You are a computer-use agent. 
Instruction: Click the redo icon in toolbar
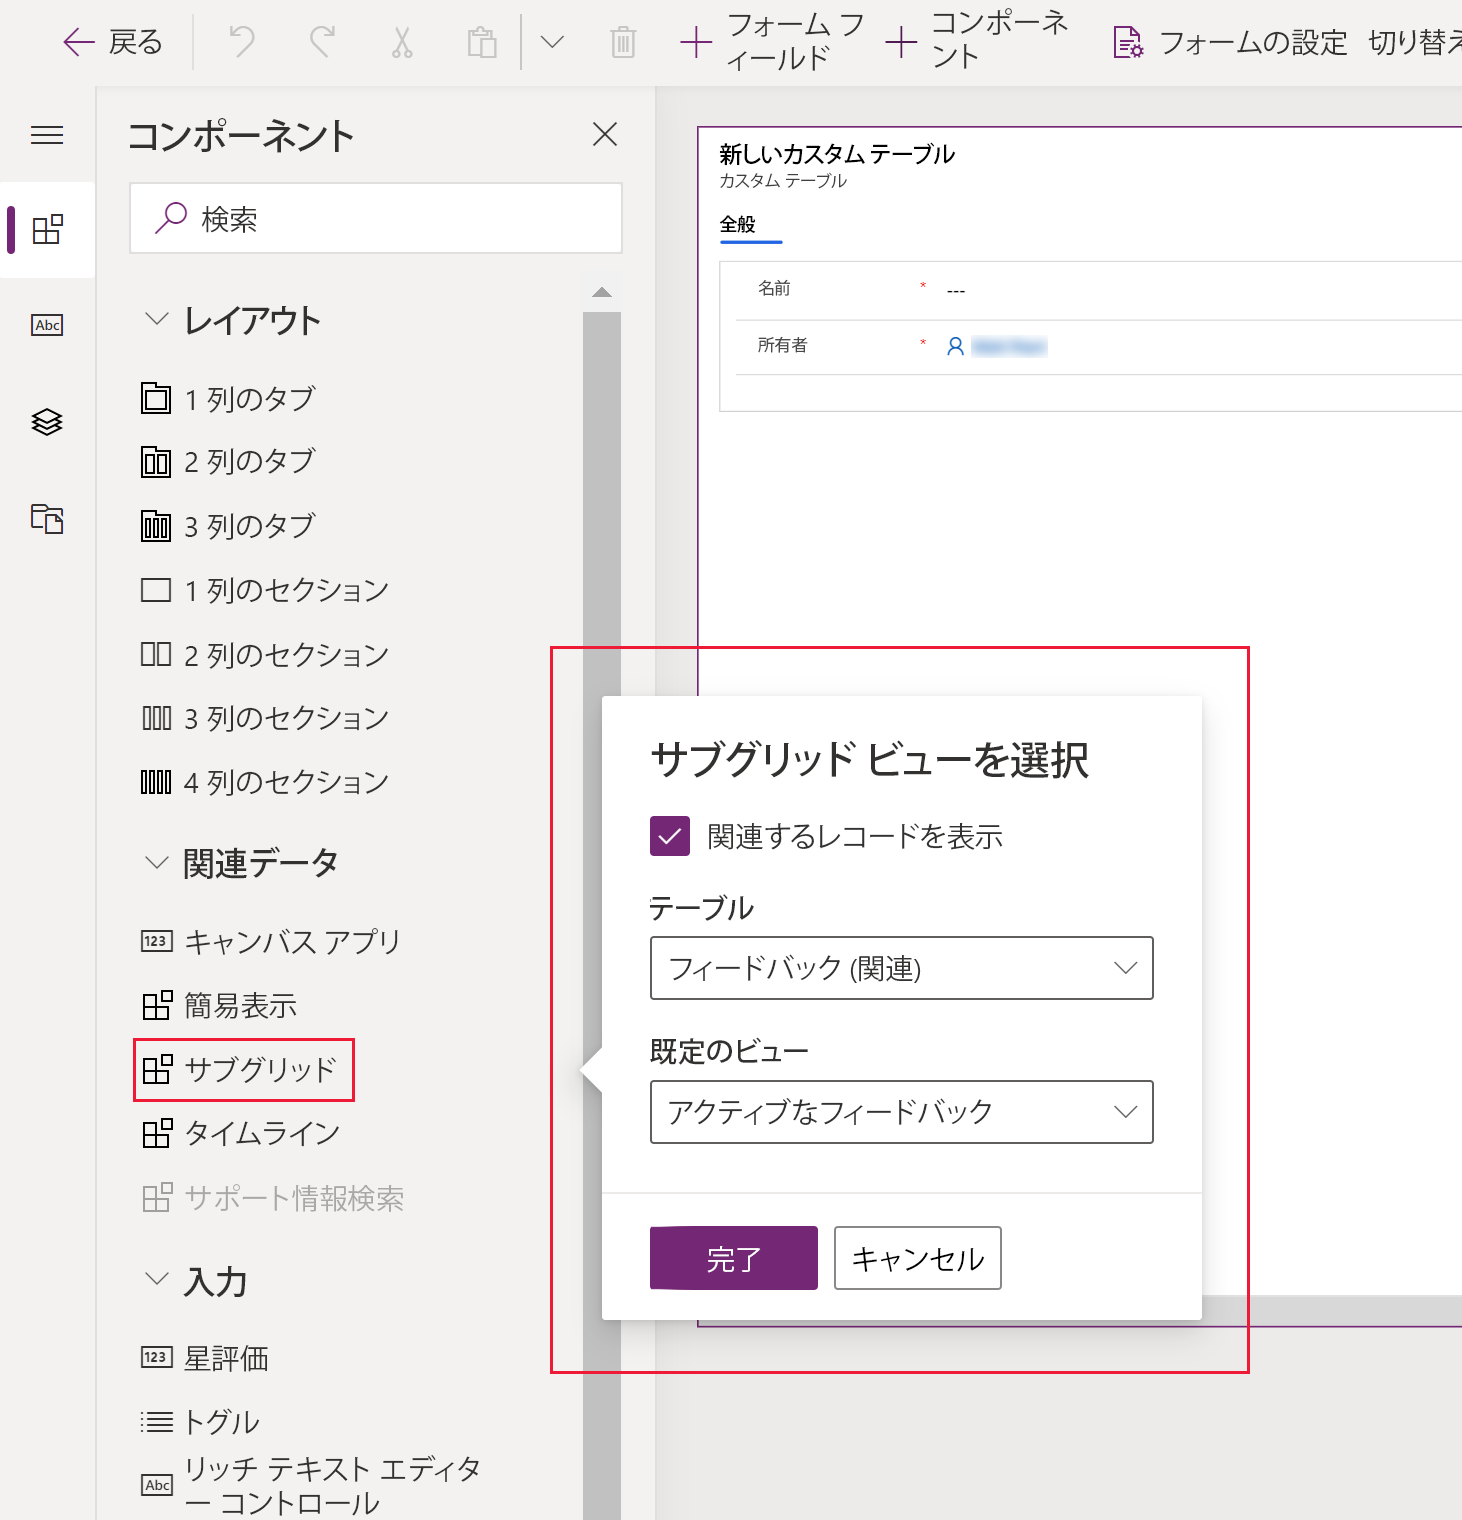tap(322, 42)
